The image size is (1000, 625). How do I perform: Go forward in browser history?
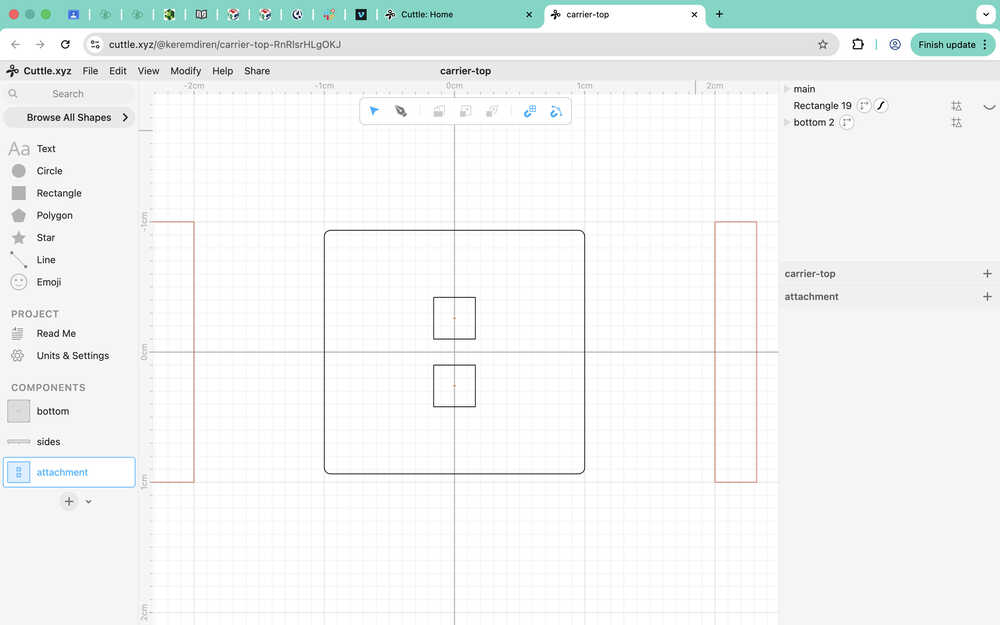coord(40,44)
